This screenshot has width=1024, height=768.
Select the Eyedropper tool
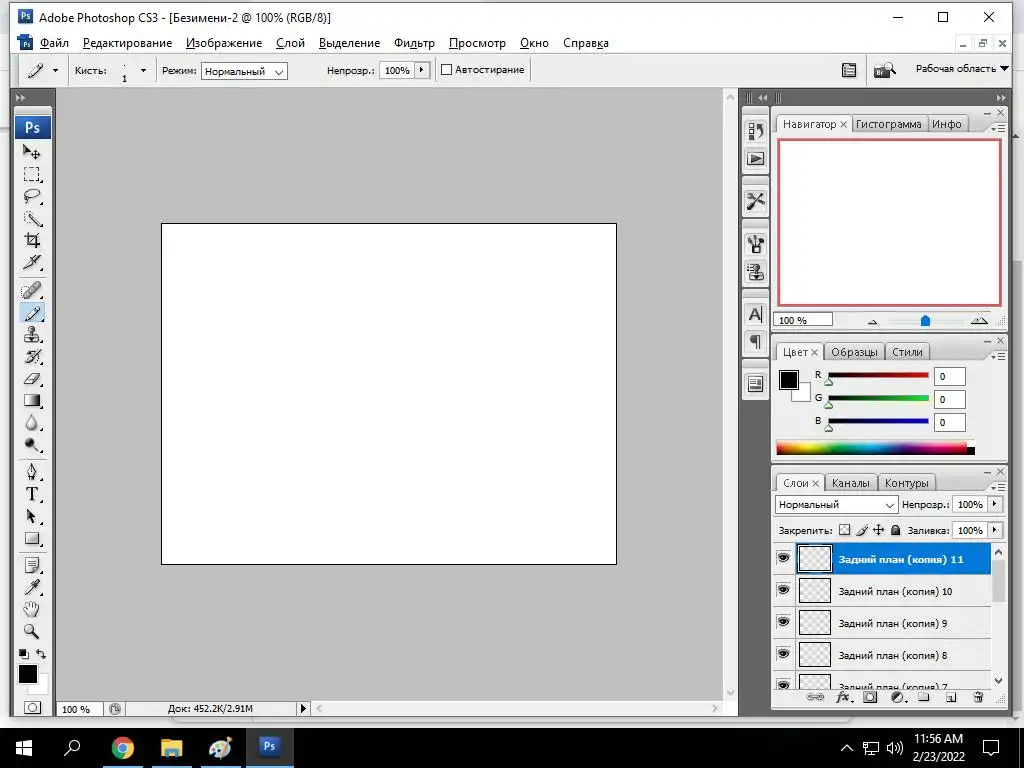tap(32, 587)
